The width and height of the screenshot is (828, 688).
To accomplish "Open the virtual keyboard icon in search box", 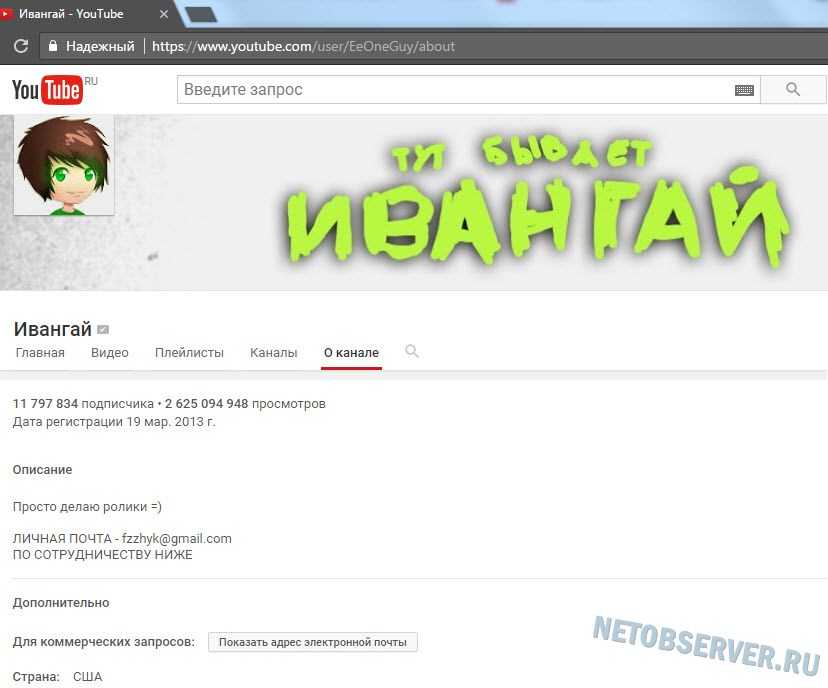I will click(x=744, y=90).
